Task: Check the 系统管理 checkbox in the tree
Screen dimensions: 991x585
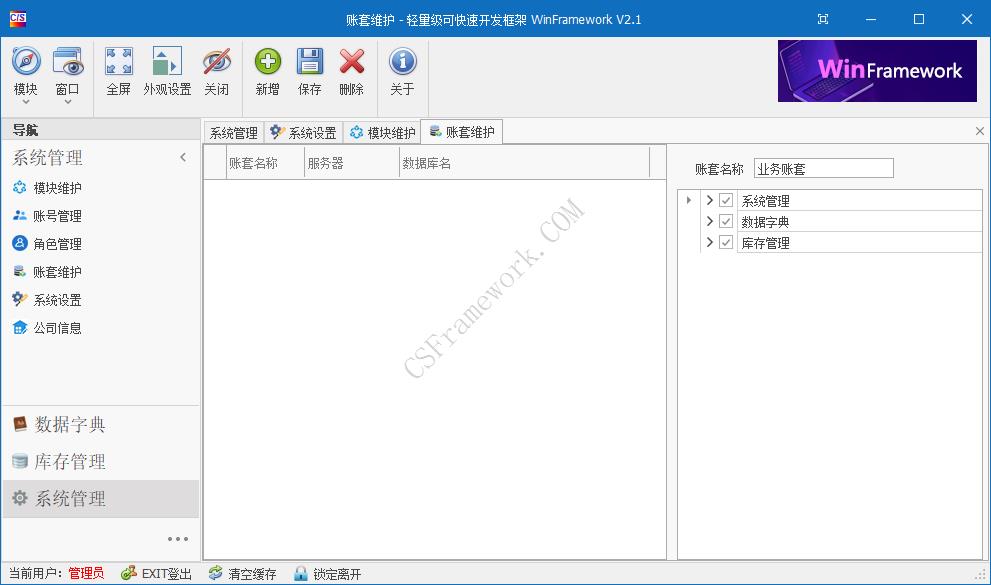Action: coord(726,199)
